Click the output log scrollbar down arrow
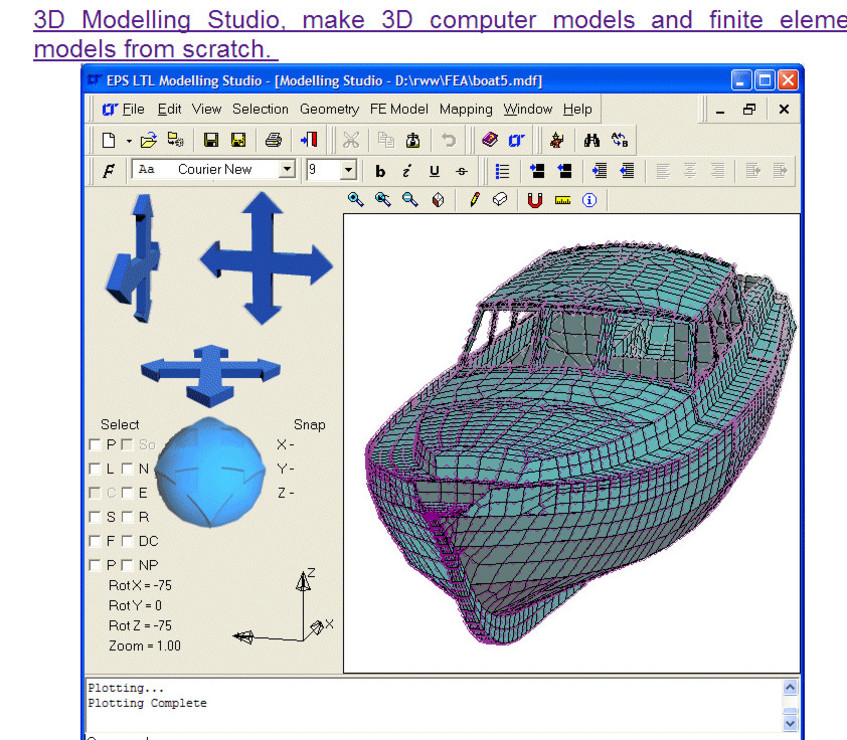The image size is (847, 740). point(790,723)
